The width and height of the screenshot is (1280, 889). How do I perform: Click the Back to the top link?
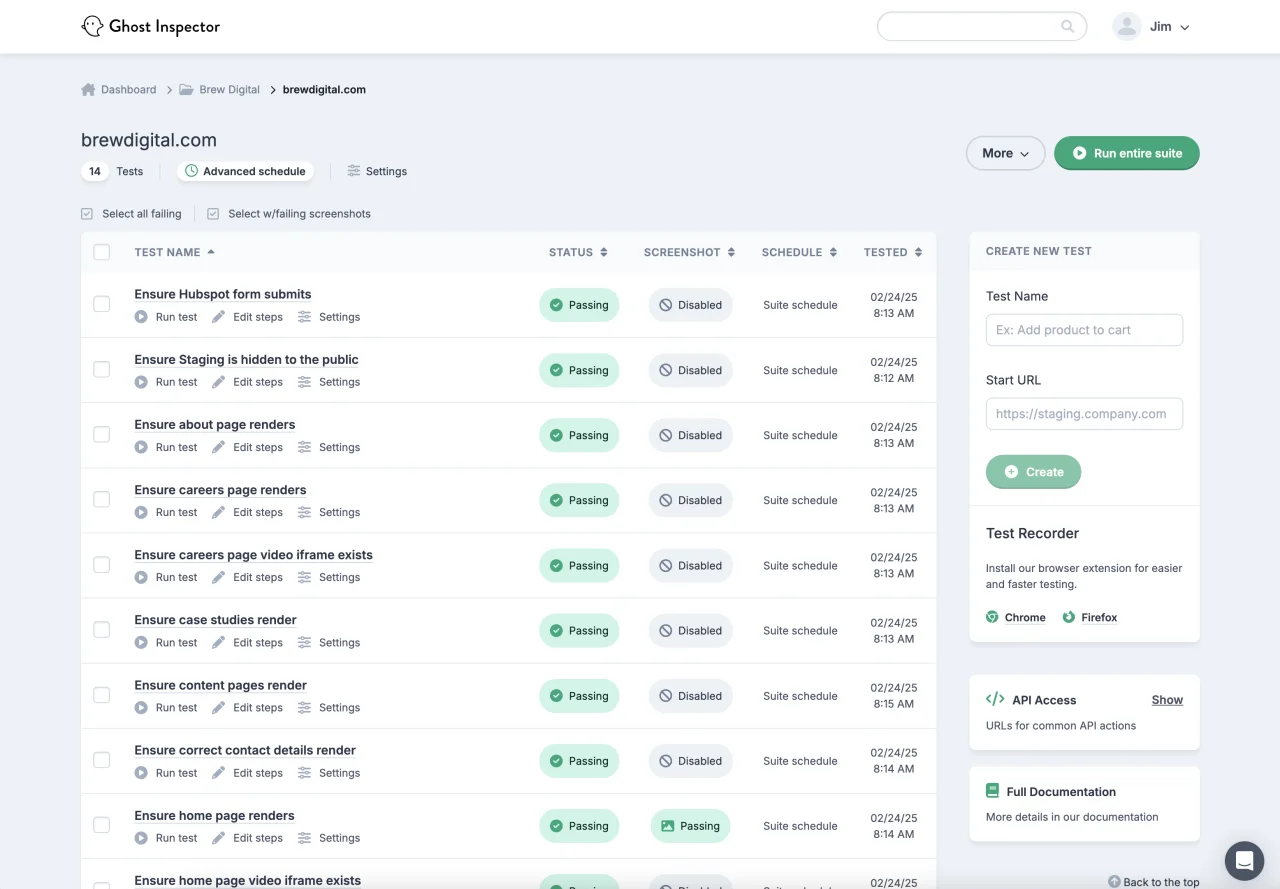click(1153, 882)
